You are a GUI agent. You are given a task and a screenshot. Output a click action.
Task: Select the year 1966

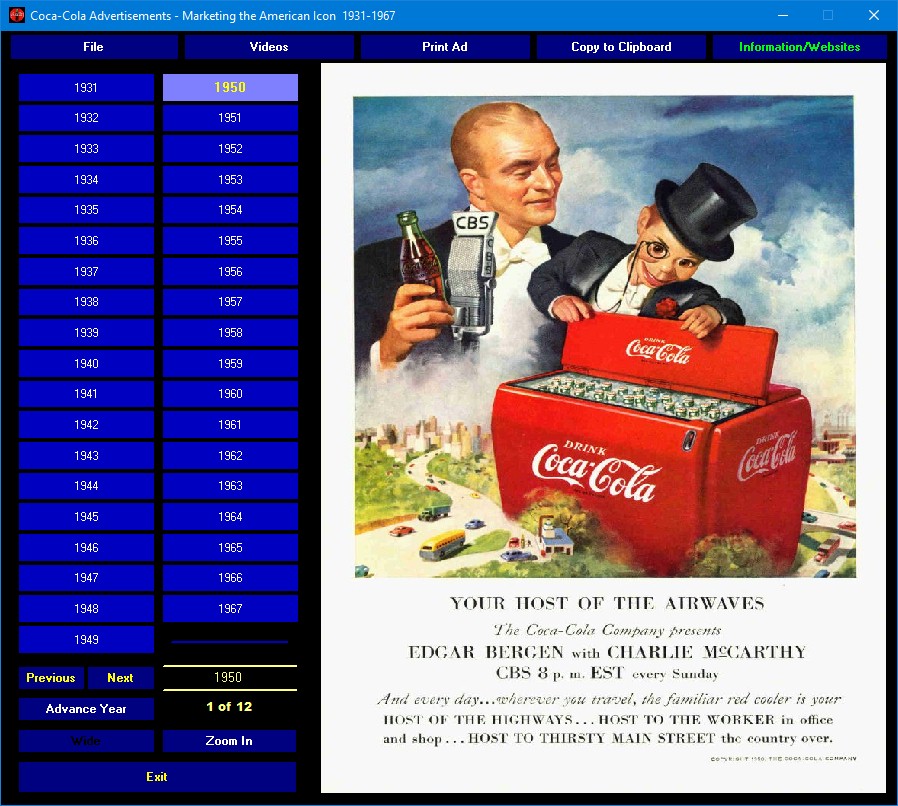tap(230, 579)
